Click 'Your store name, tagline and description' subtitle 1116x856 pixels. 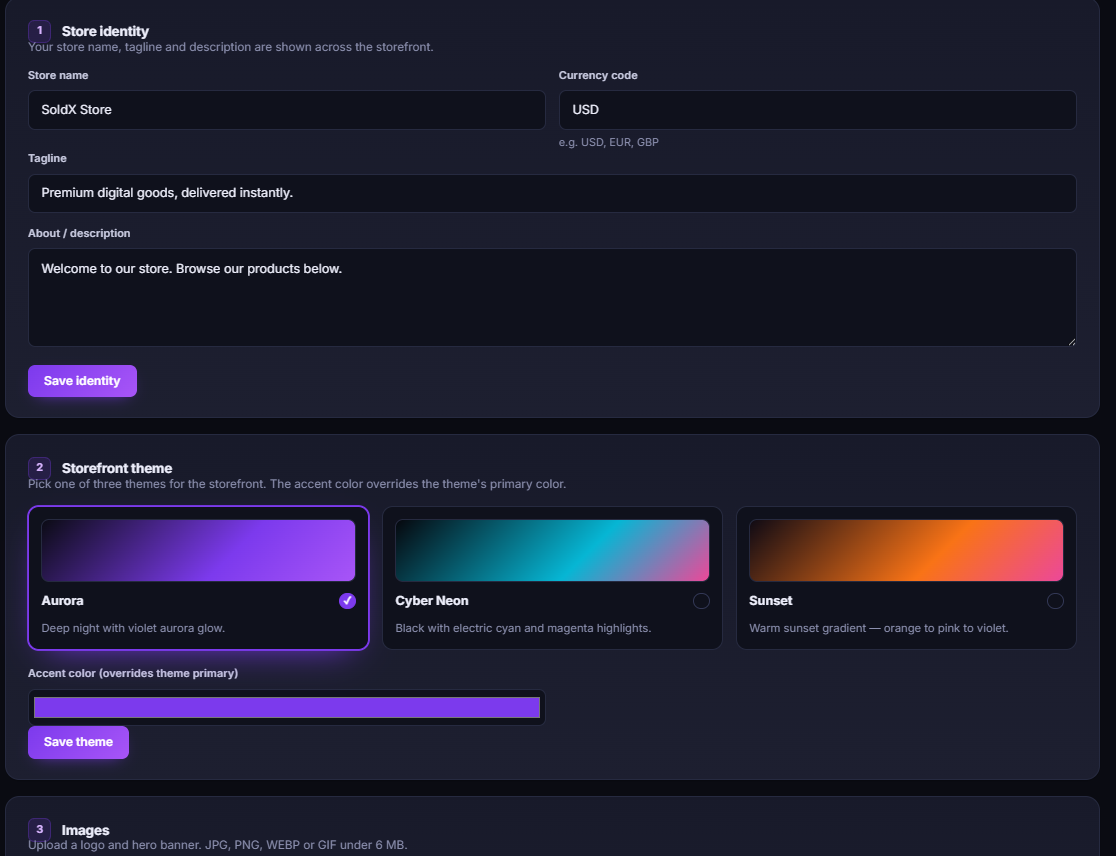(231, 47)
